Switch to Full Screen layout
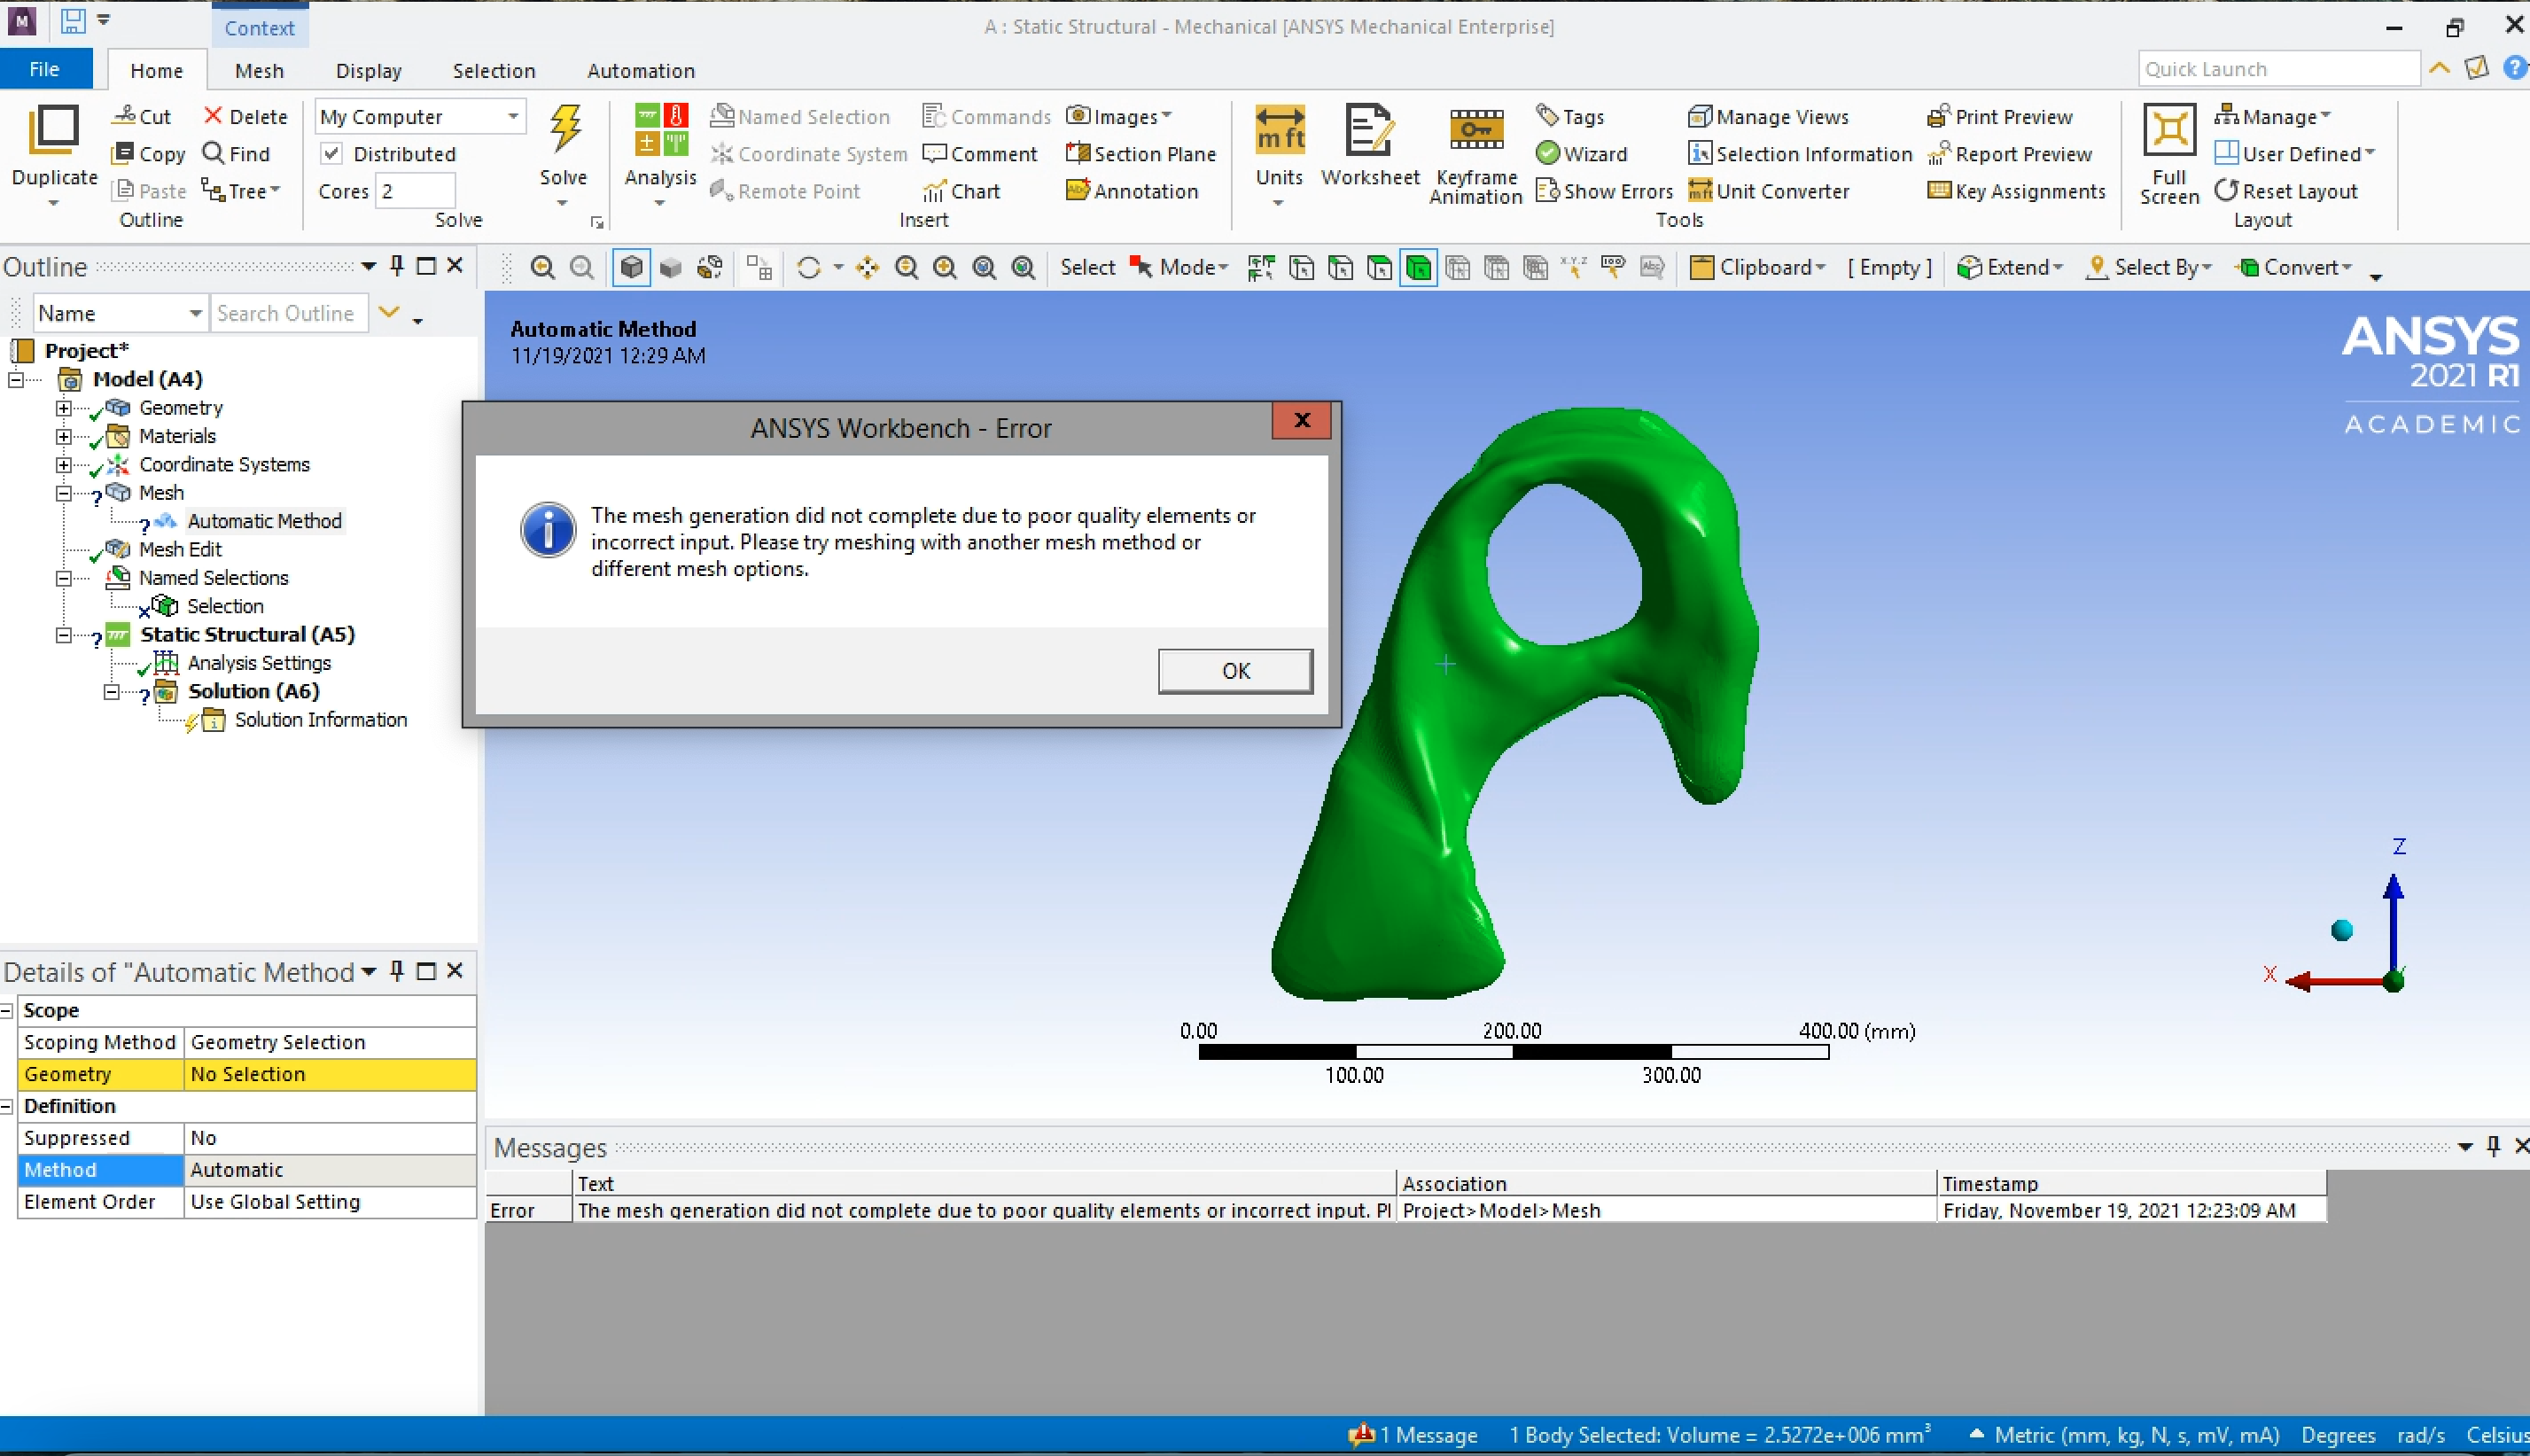The height and width of the screenshot is (1456, 2530). point(2169,152)
